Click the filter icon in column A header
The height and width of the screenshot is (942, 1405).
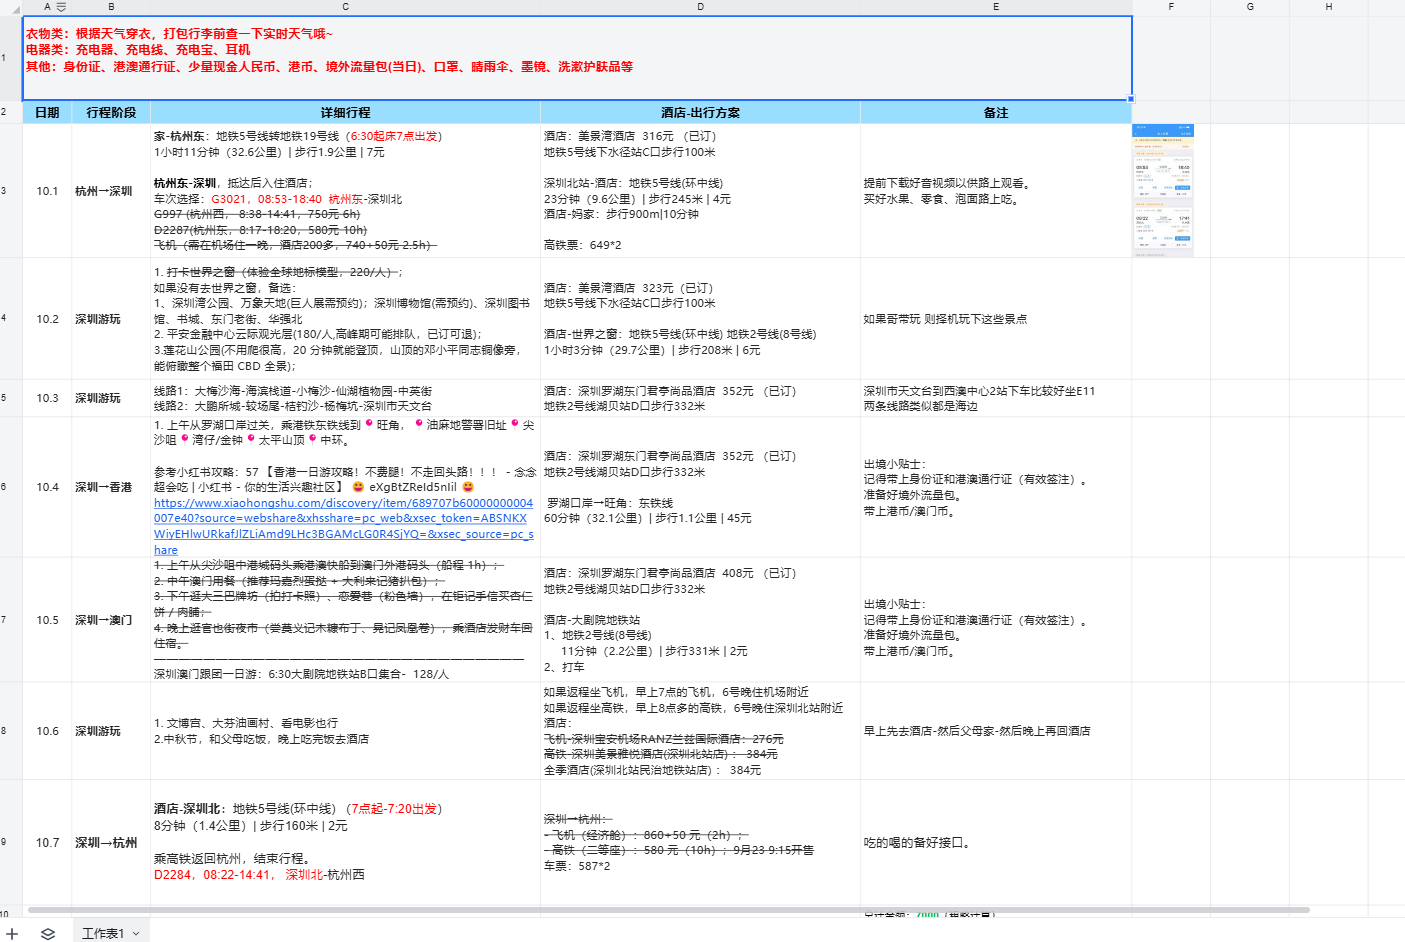click(x=61, y=7)
